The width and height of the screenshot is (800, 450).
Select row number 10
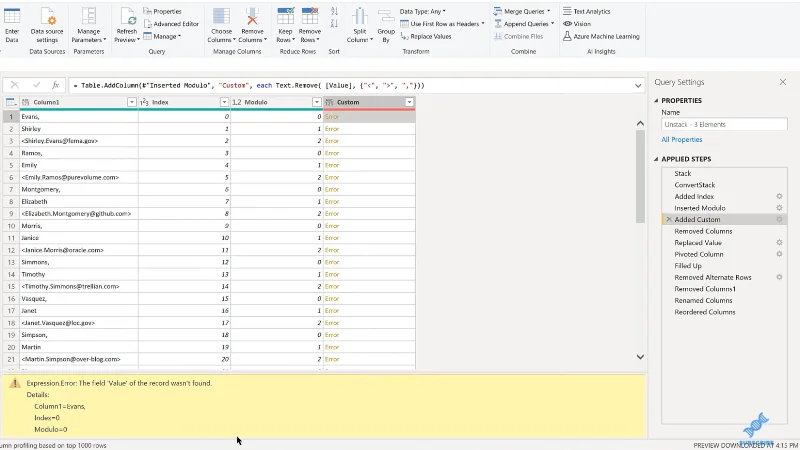11,226
